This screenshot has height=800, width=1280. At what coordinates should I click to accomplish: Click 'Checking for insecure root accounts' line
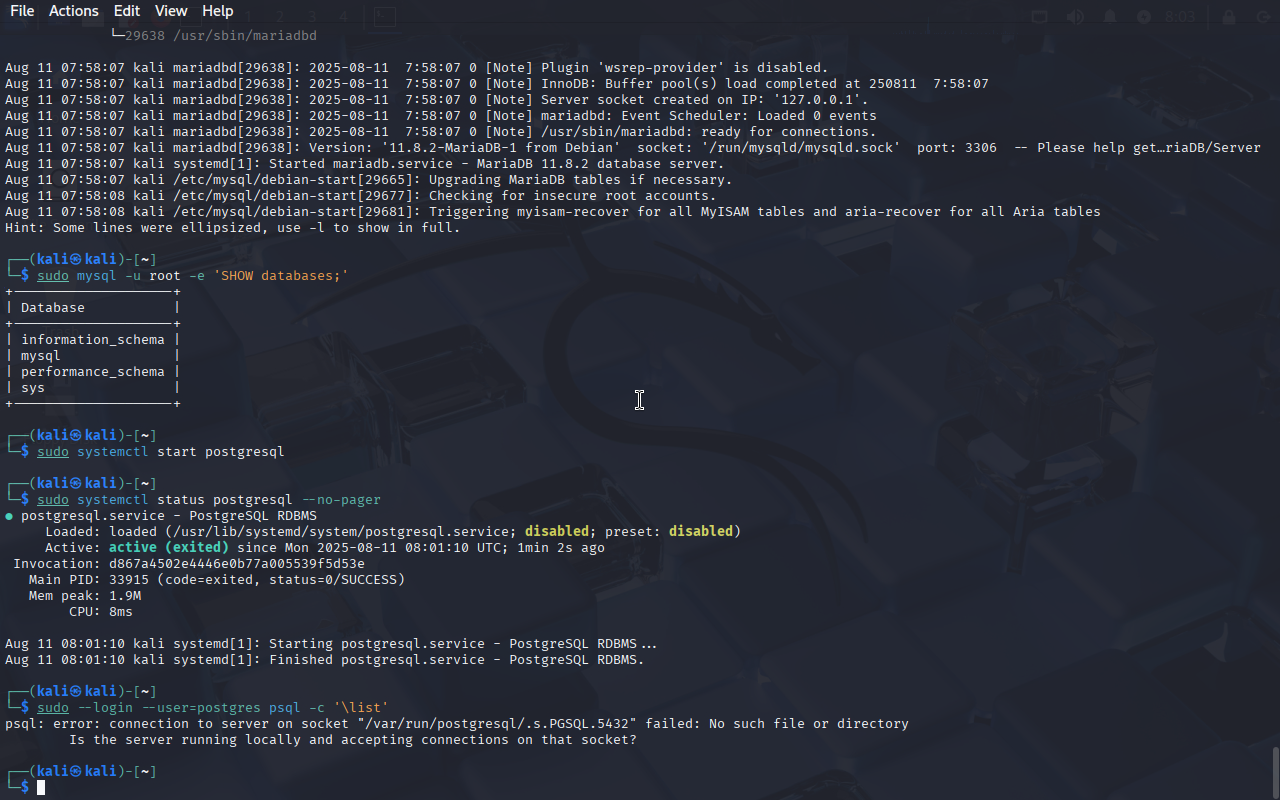tap(361, 196)
